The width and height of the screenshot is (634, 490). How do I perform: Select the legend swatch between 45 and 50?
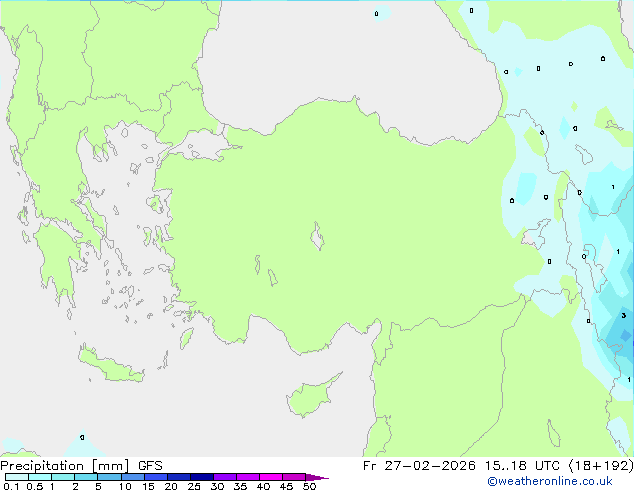tap(294, 477)
